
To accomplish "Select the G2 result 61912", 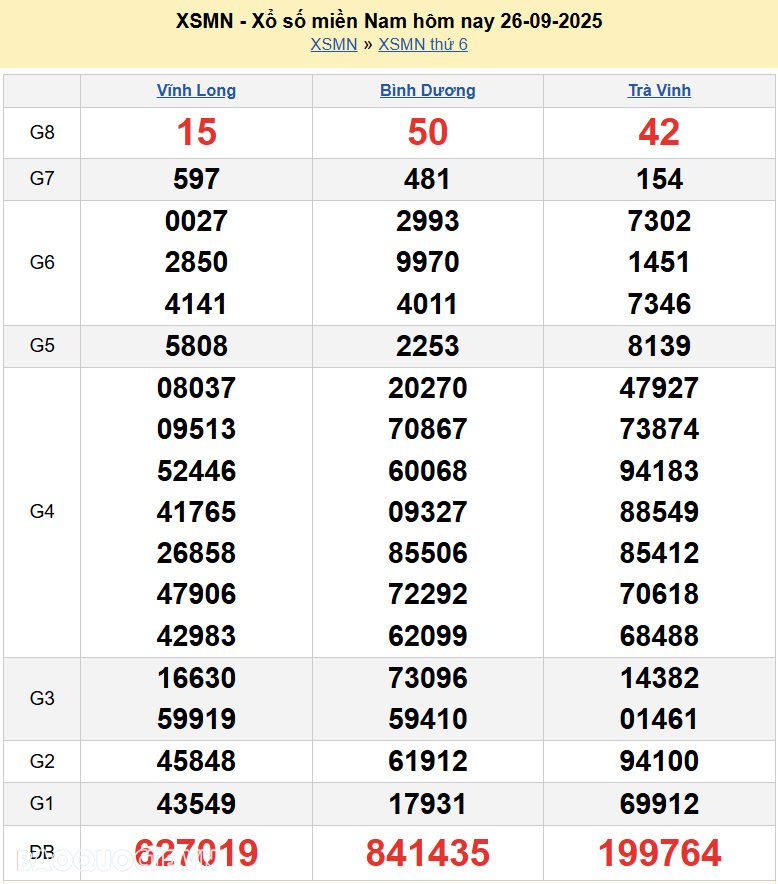I will tap(427, 762).
